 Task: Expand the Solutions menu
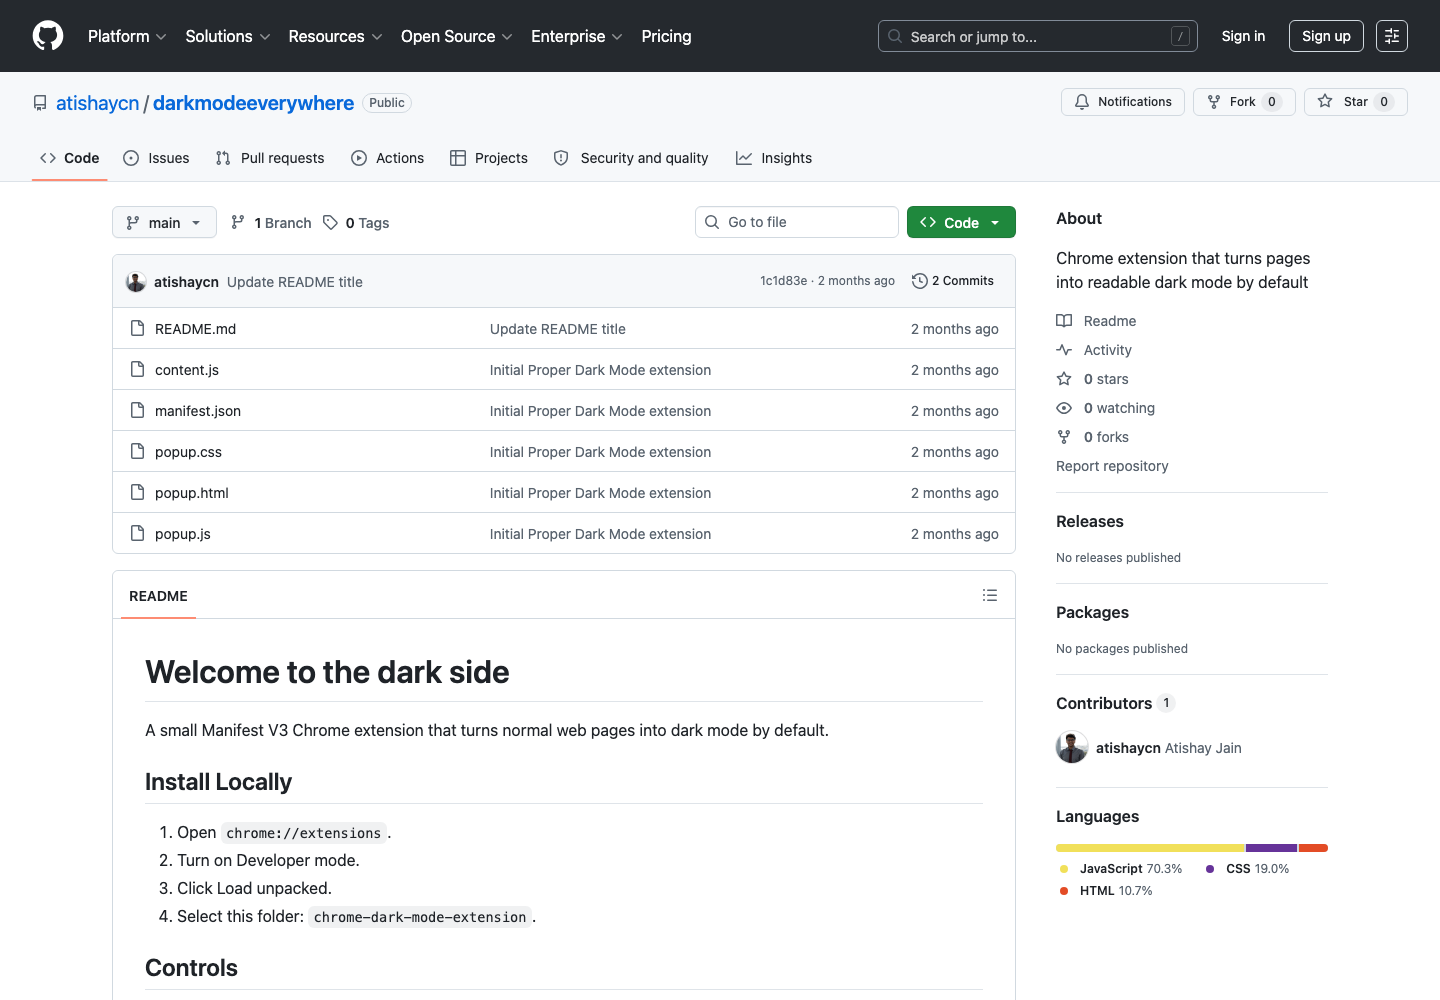[228, 36]
